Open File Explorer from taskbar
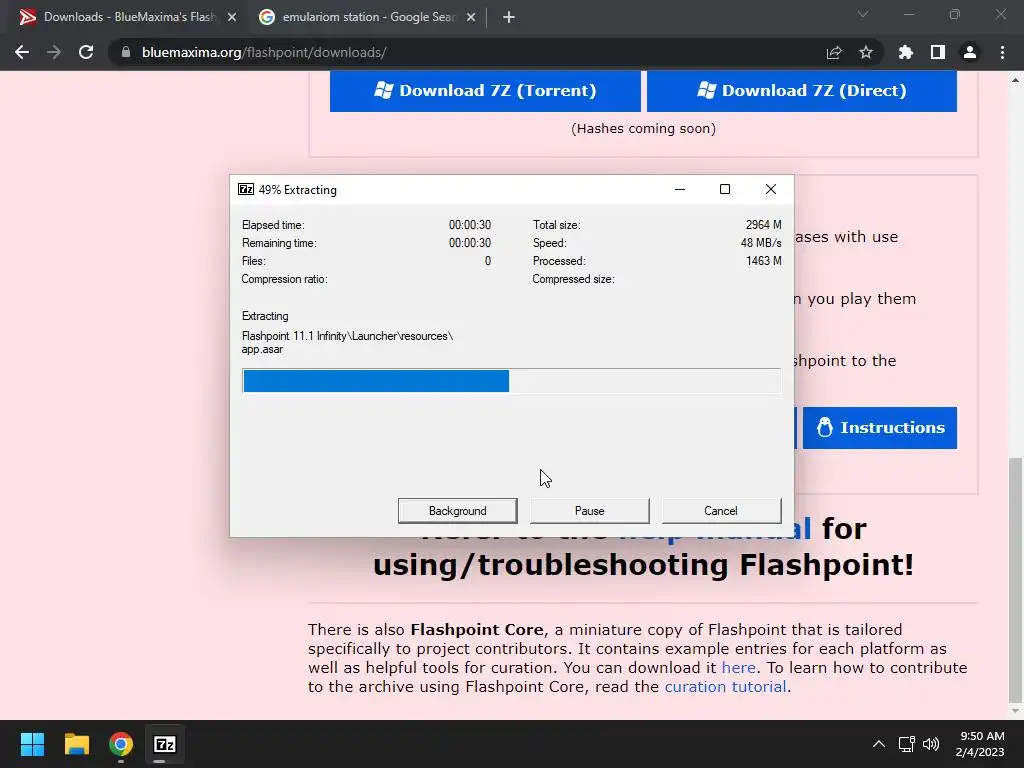 pyautogui.click(x=76, y=744)
